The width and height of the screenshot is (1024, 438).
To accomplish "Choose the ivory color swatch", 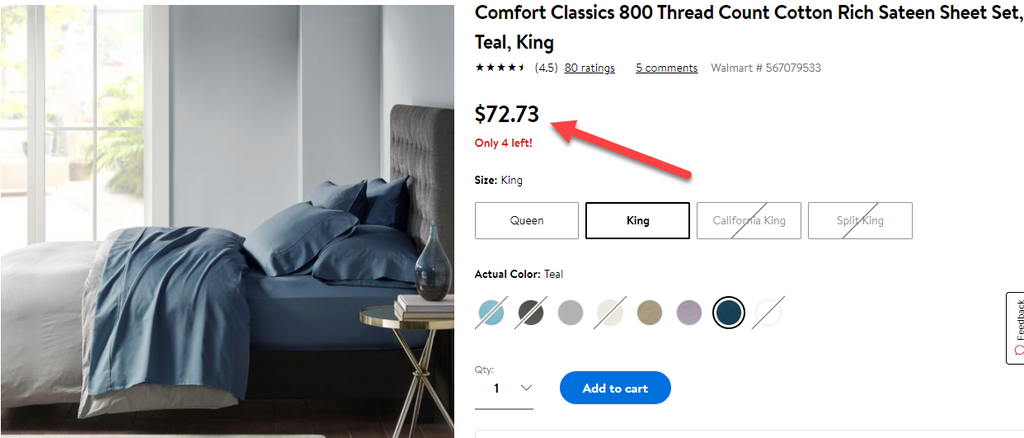I will (x=610, y=313).
